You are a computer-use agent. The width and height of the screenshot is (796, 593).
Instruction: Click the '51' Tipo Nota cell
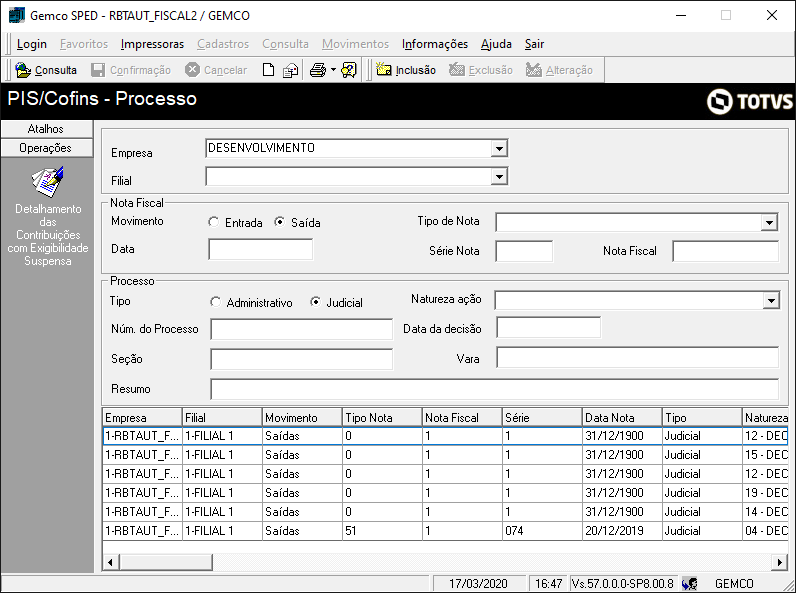[382, 531]
